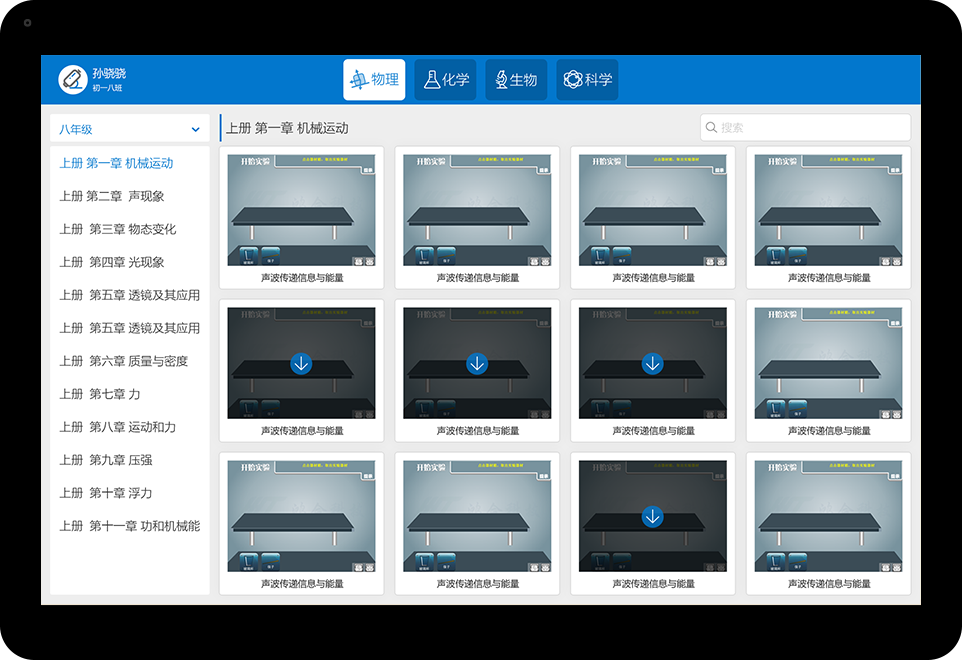Focus the 搜索 search input field
This screenshot has width=962, height=660.
point(810,128)
